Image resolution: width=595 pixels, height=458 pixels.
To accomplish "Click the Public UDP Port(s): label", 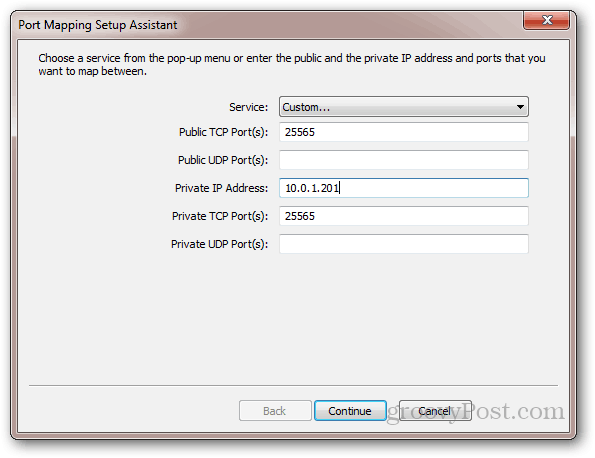I will (x=223, y=161).
